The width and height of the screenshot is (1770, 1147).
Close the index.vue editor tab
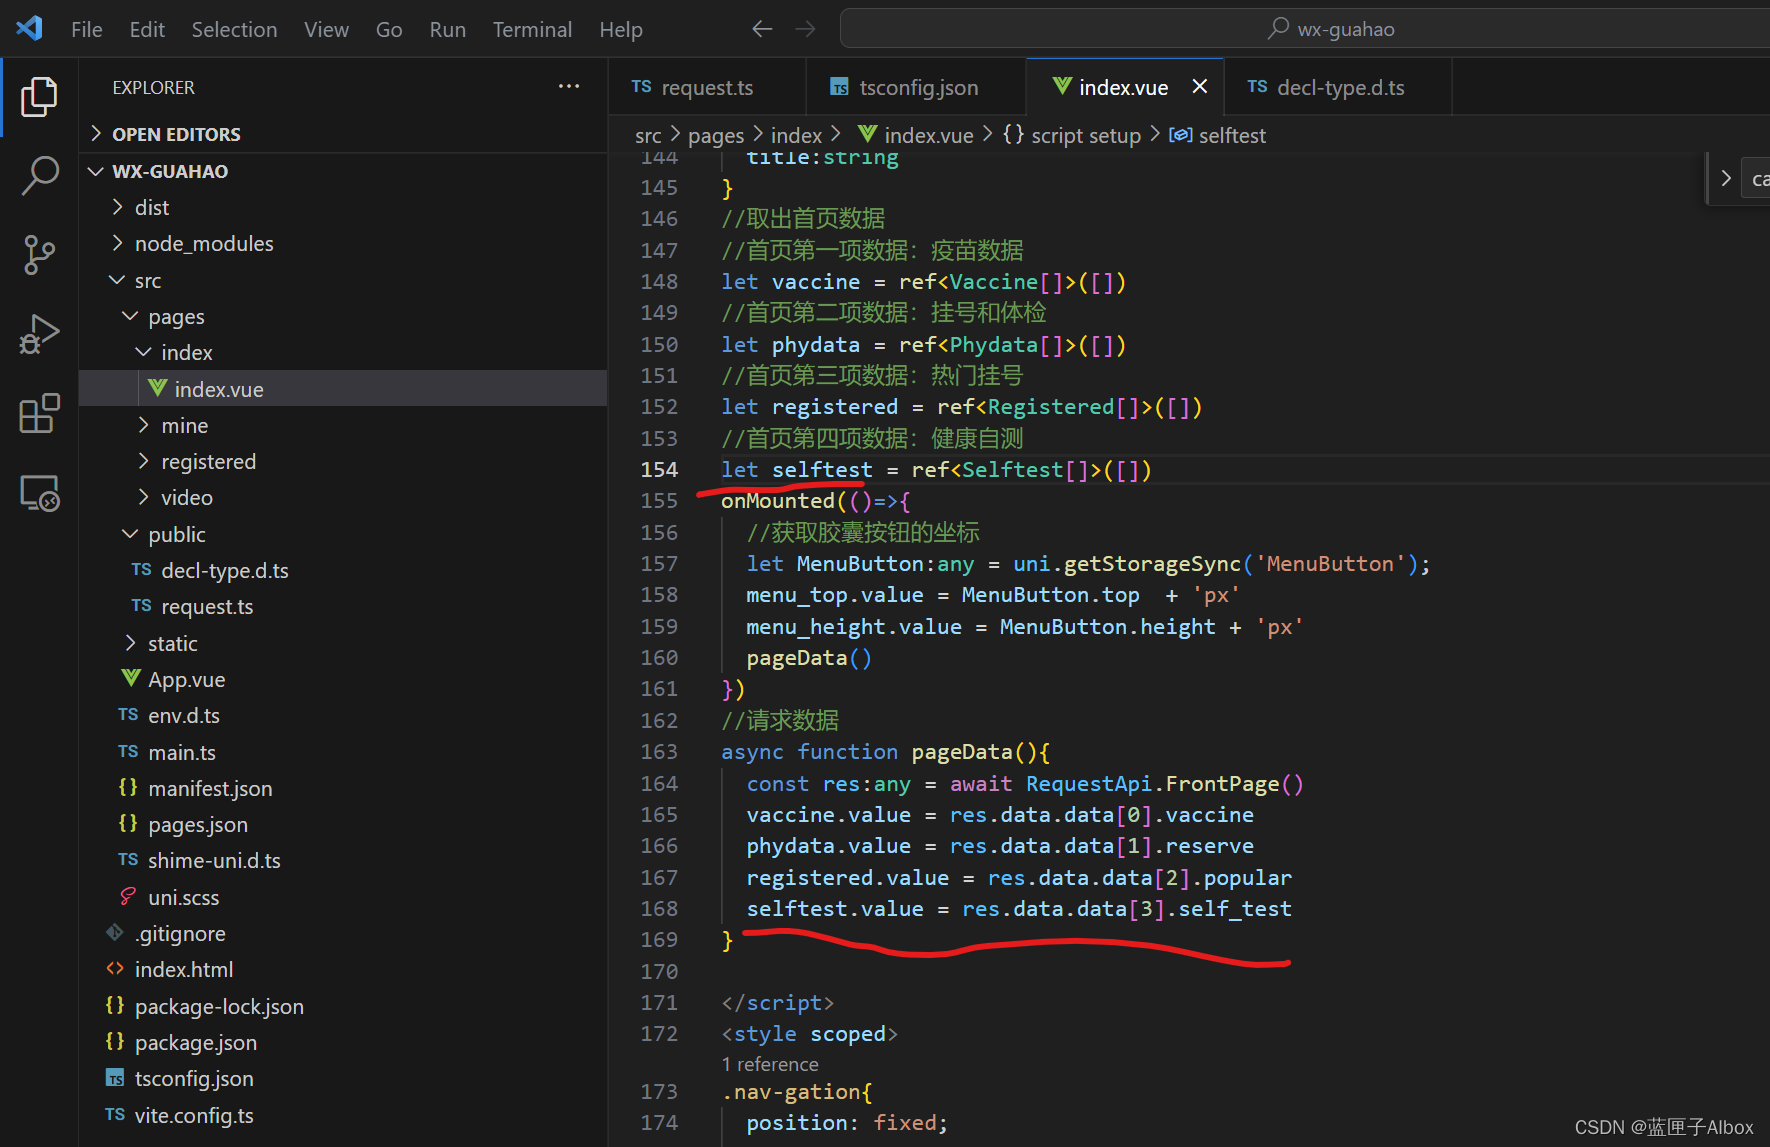click(1200, 87)
